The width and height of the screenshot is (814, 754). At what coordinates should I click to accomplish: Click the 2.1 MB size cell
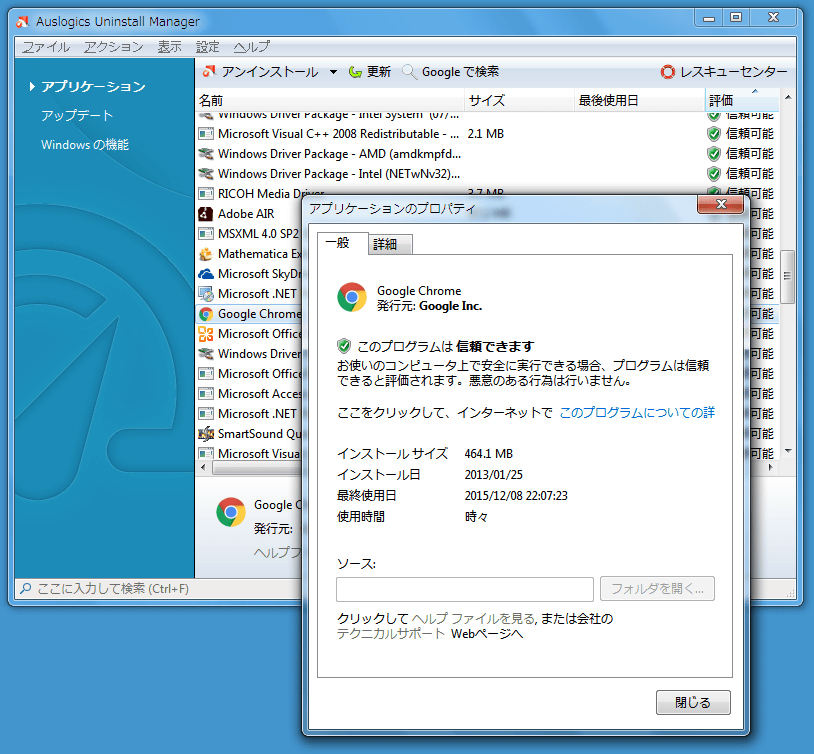click(486, 134)
